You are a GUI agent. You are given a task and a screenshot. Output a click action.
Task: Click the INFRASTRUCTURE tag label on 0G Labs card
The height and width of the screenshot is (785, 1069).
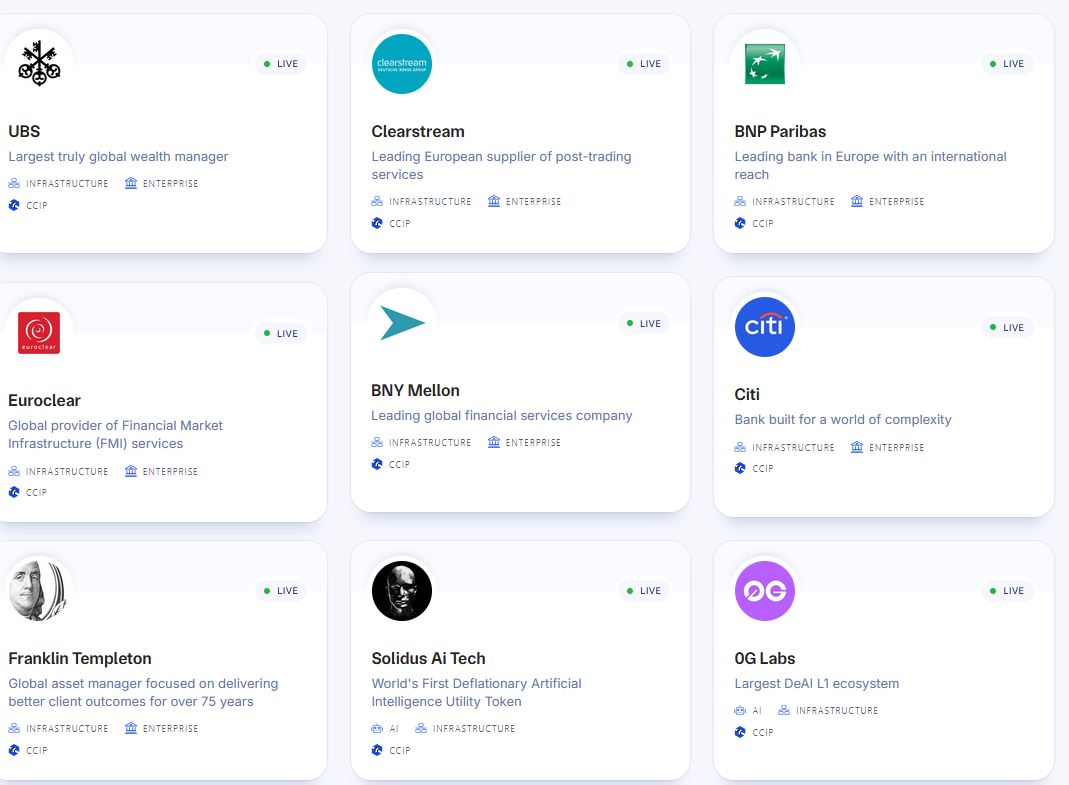point(837,711)
